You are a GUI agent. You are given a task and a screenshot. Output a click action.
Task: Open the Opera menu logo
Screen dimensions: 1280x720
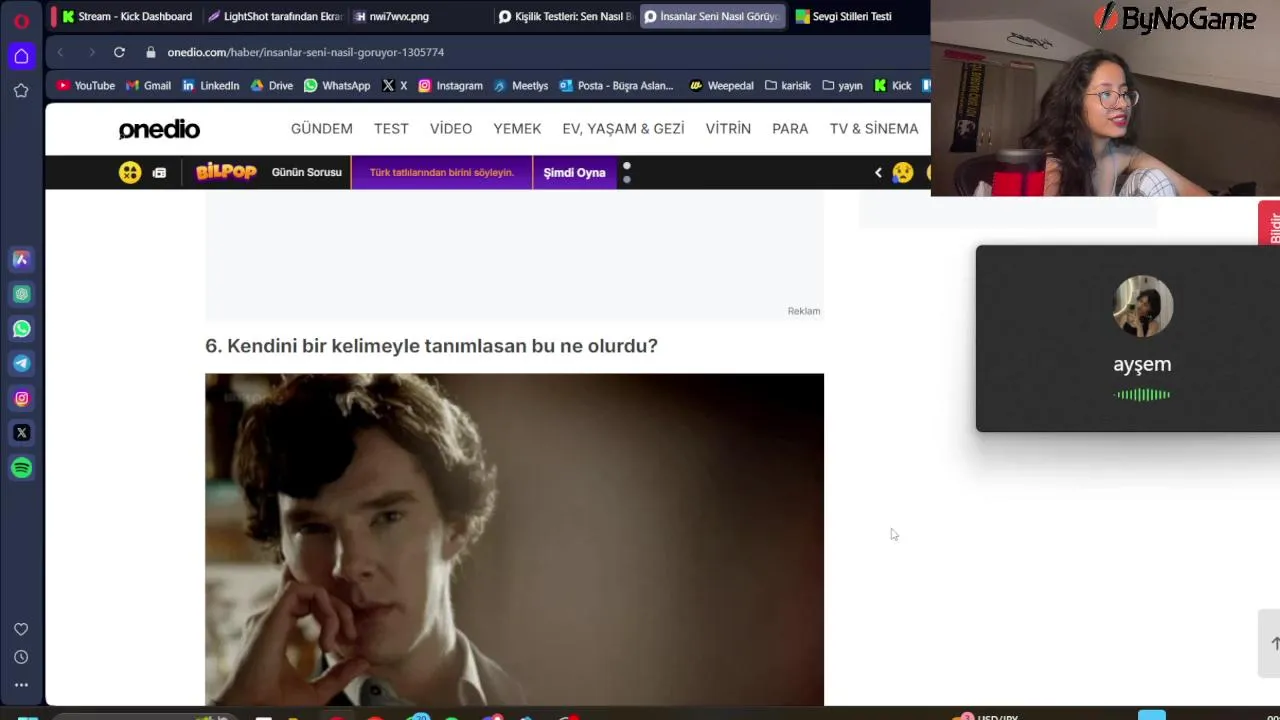(x=21, y=20)
